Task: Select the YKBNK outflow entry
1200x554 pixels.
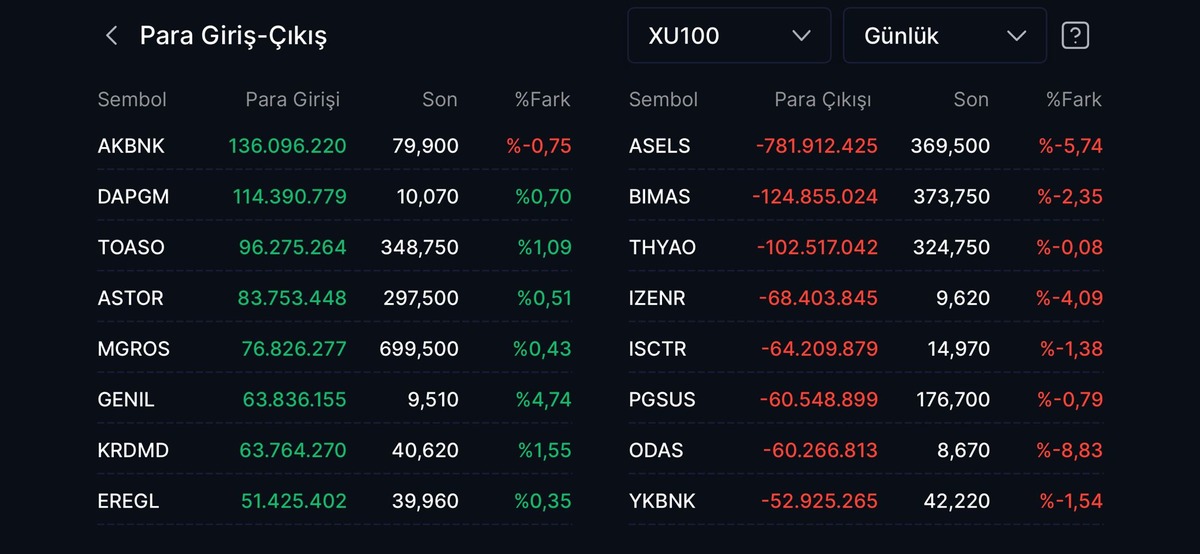Action: tap(866, 501)
